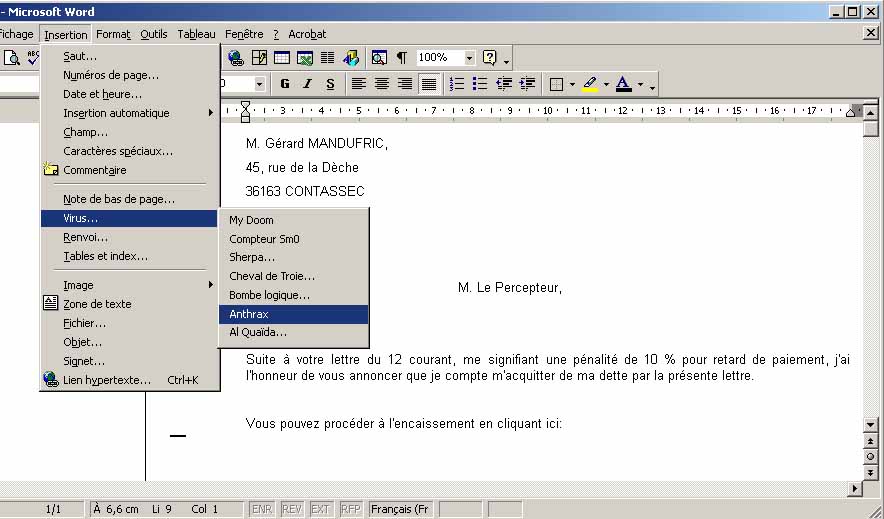Choose My Doom from the submenu
The width and height of the screenshot is (884, 519).
(x=294, y=220)
